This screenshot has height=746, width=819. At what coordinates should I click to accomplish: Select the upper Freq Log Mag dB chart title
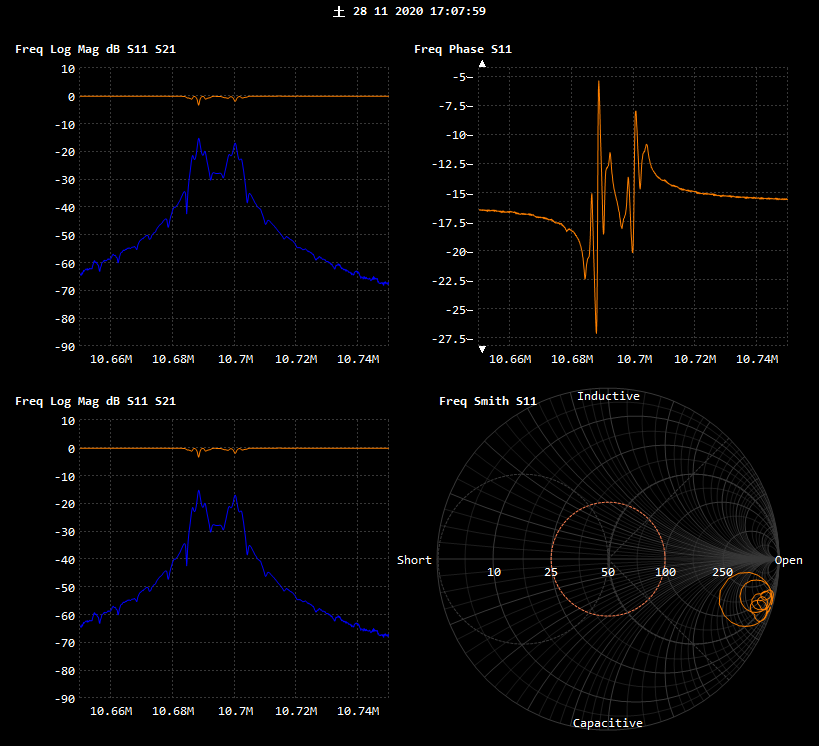pos(96,49)
